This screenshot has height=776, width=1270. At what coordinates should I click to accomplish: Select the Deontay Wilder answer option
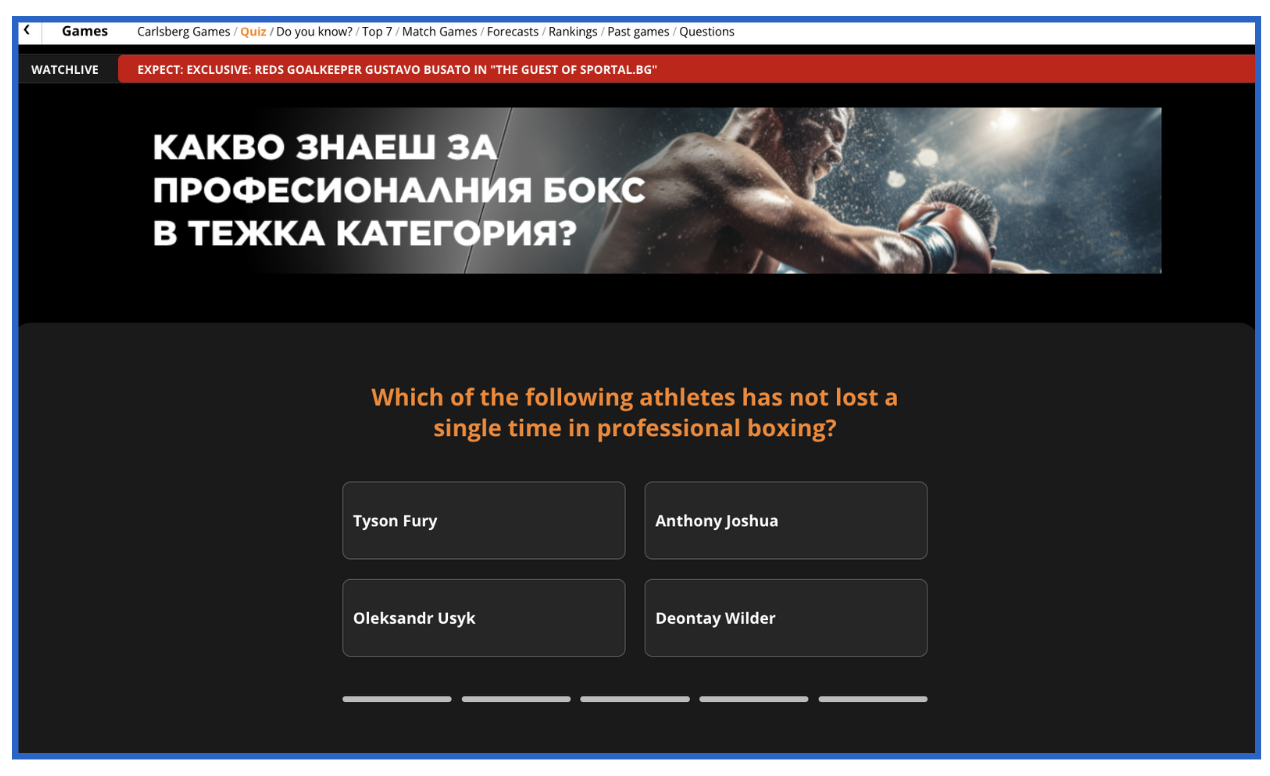click(786, 618)
